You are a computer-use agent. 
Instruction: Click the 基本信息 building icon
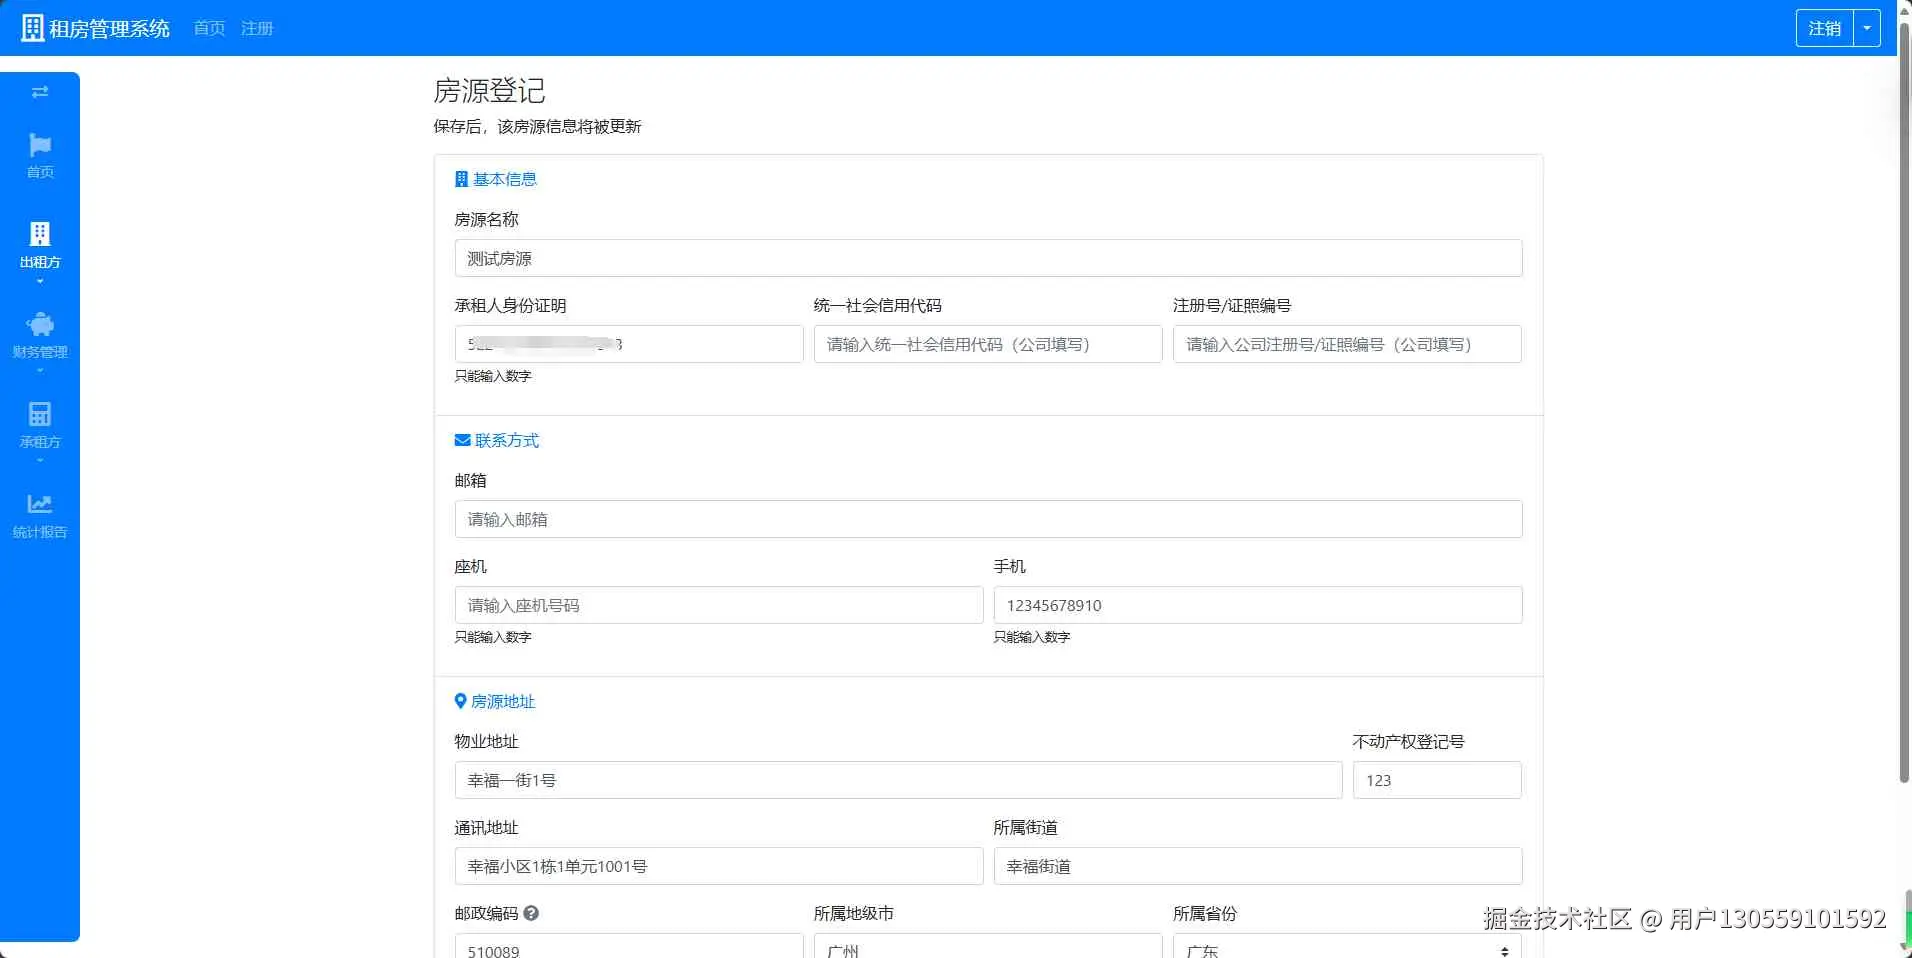pos(461,179)
